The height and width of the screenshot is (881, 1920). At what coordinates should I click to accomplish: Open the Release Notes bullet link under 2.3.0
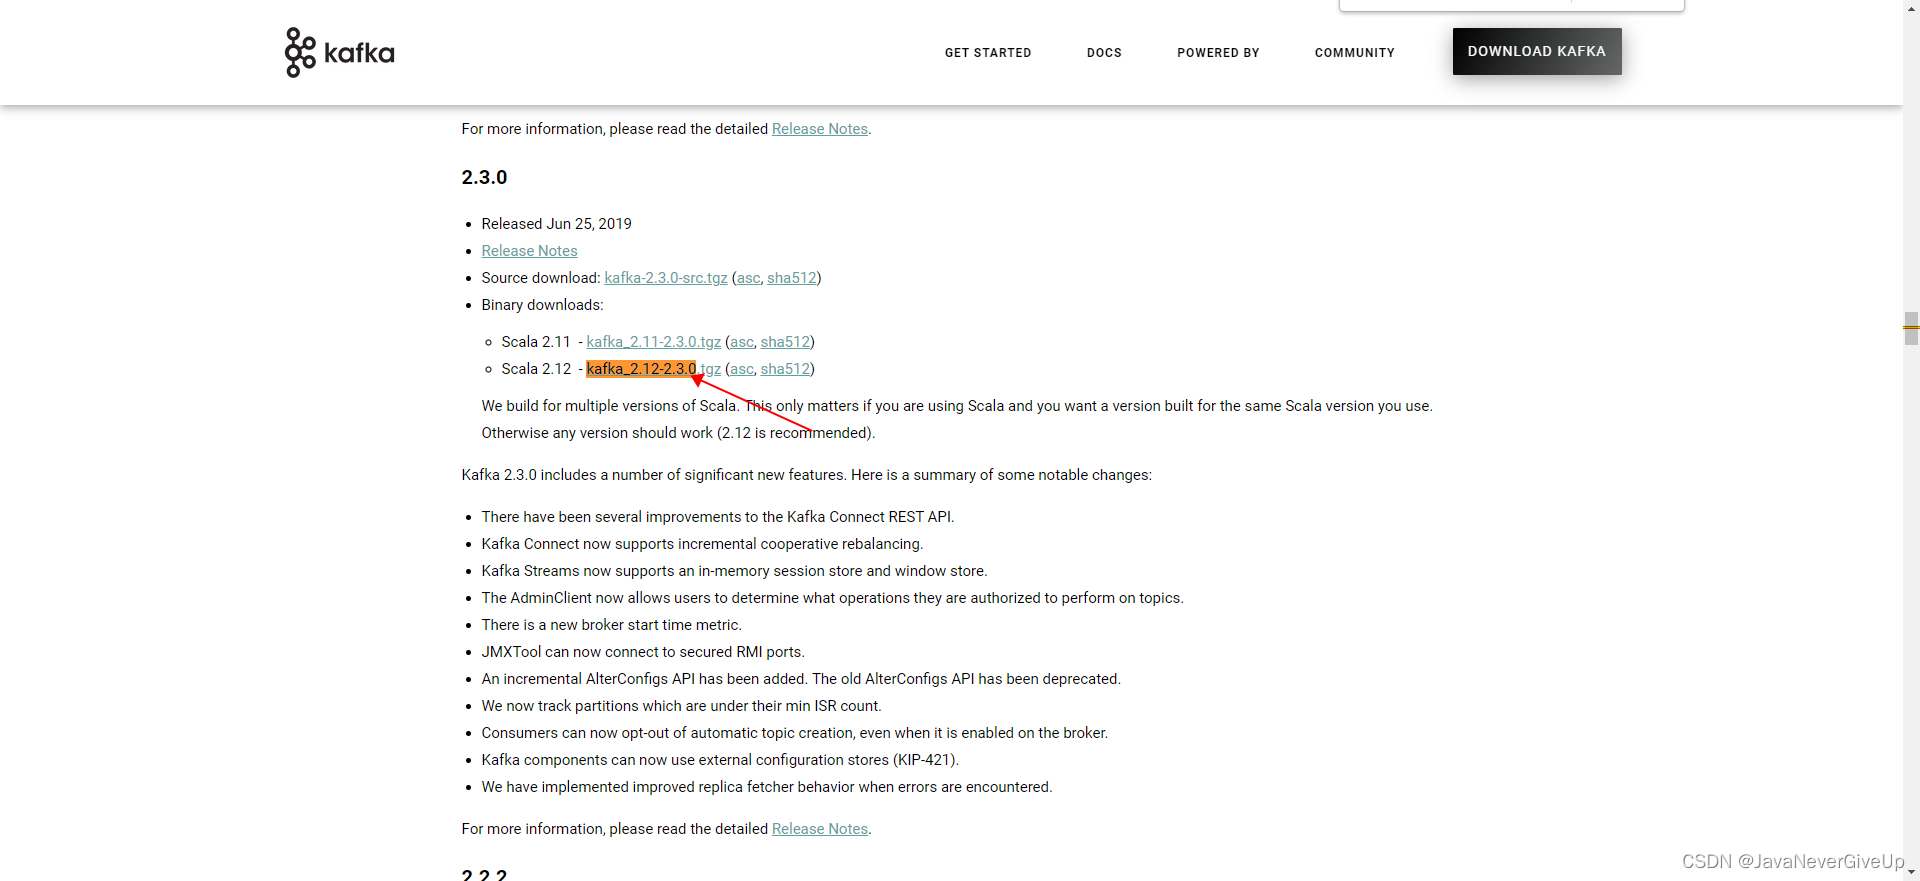(529, 251)
